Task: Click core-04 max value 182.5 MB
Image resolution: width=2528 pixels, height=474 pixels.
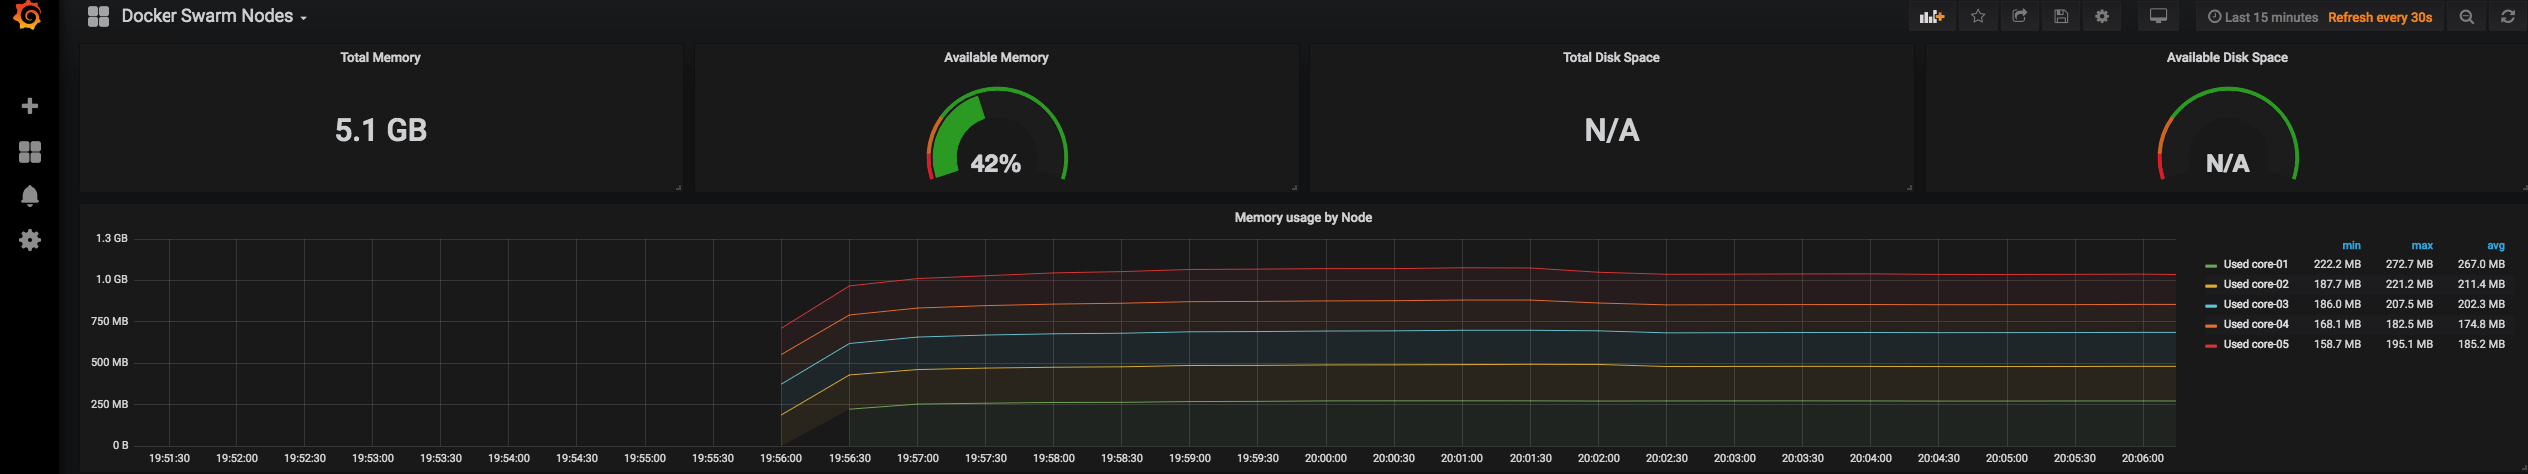Action: [2409, 324]
